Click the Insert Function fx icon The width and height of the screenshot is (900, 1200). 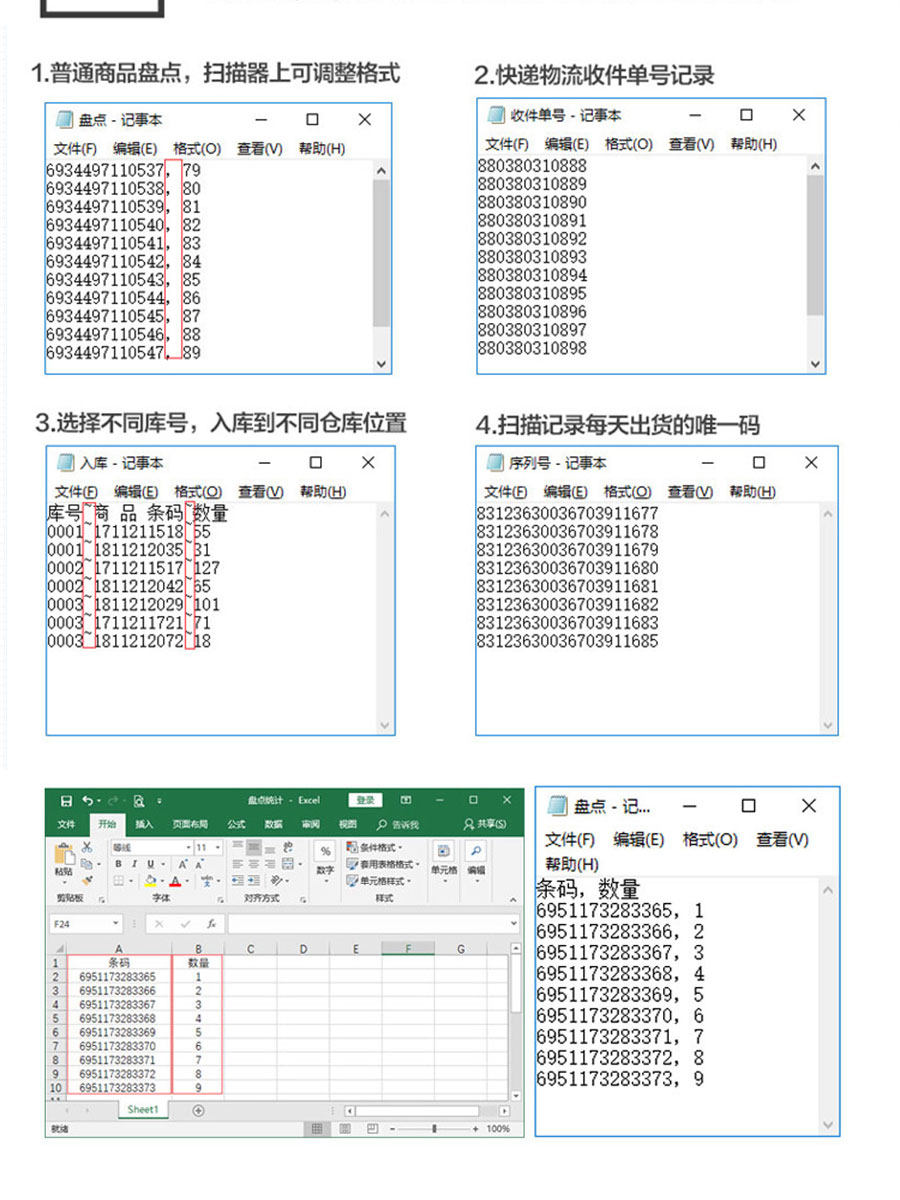click(x=212, y=924)
